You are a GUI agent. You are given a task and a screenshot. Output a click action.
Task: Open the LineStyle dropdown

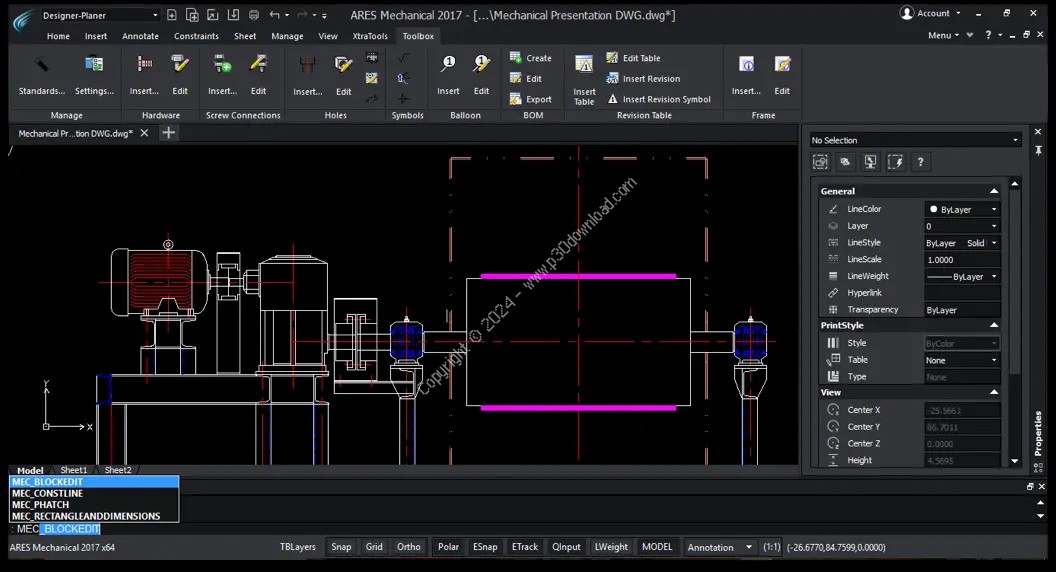pos(962,243)
